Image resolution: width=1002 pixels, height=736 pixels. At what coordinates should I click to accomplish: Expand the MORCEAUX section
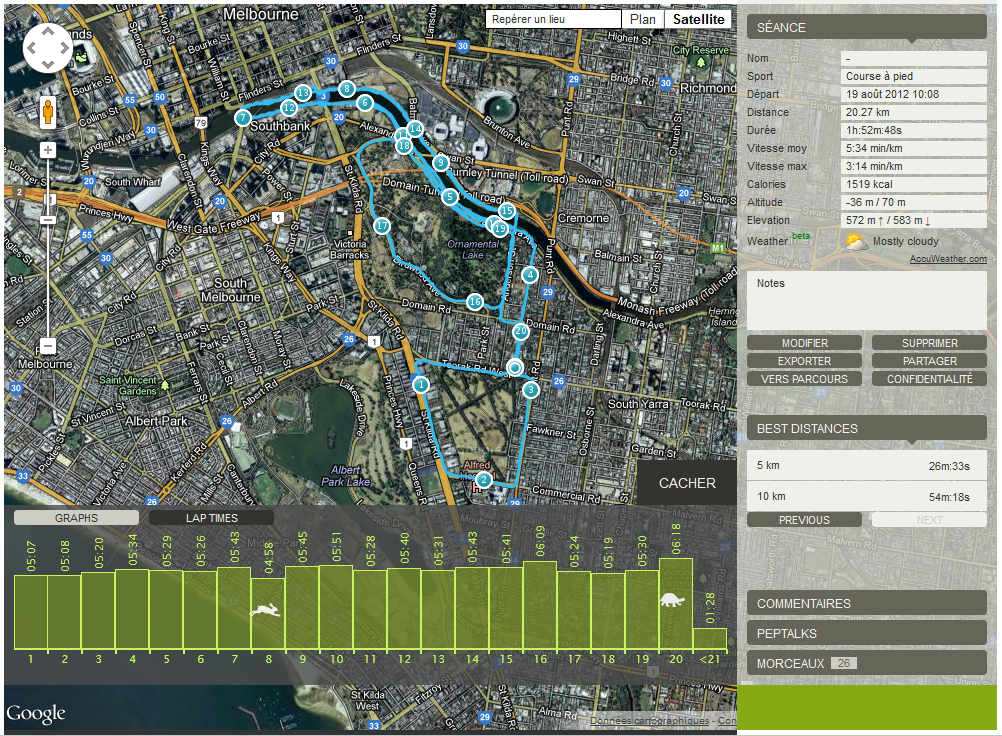point(866,663)
